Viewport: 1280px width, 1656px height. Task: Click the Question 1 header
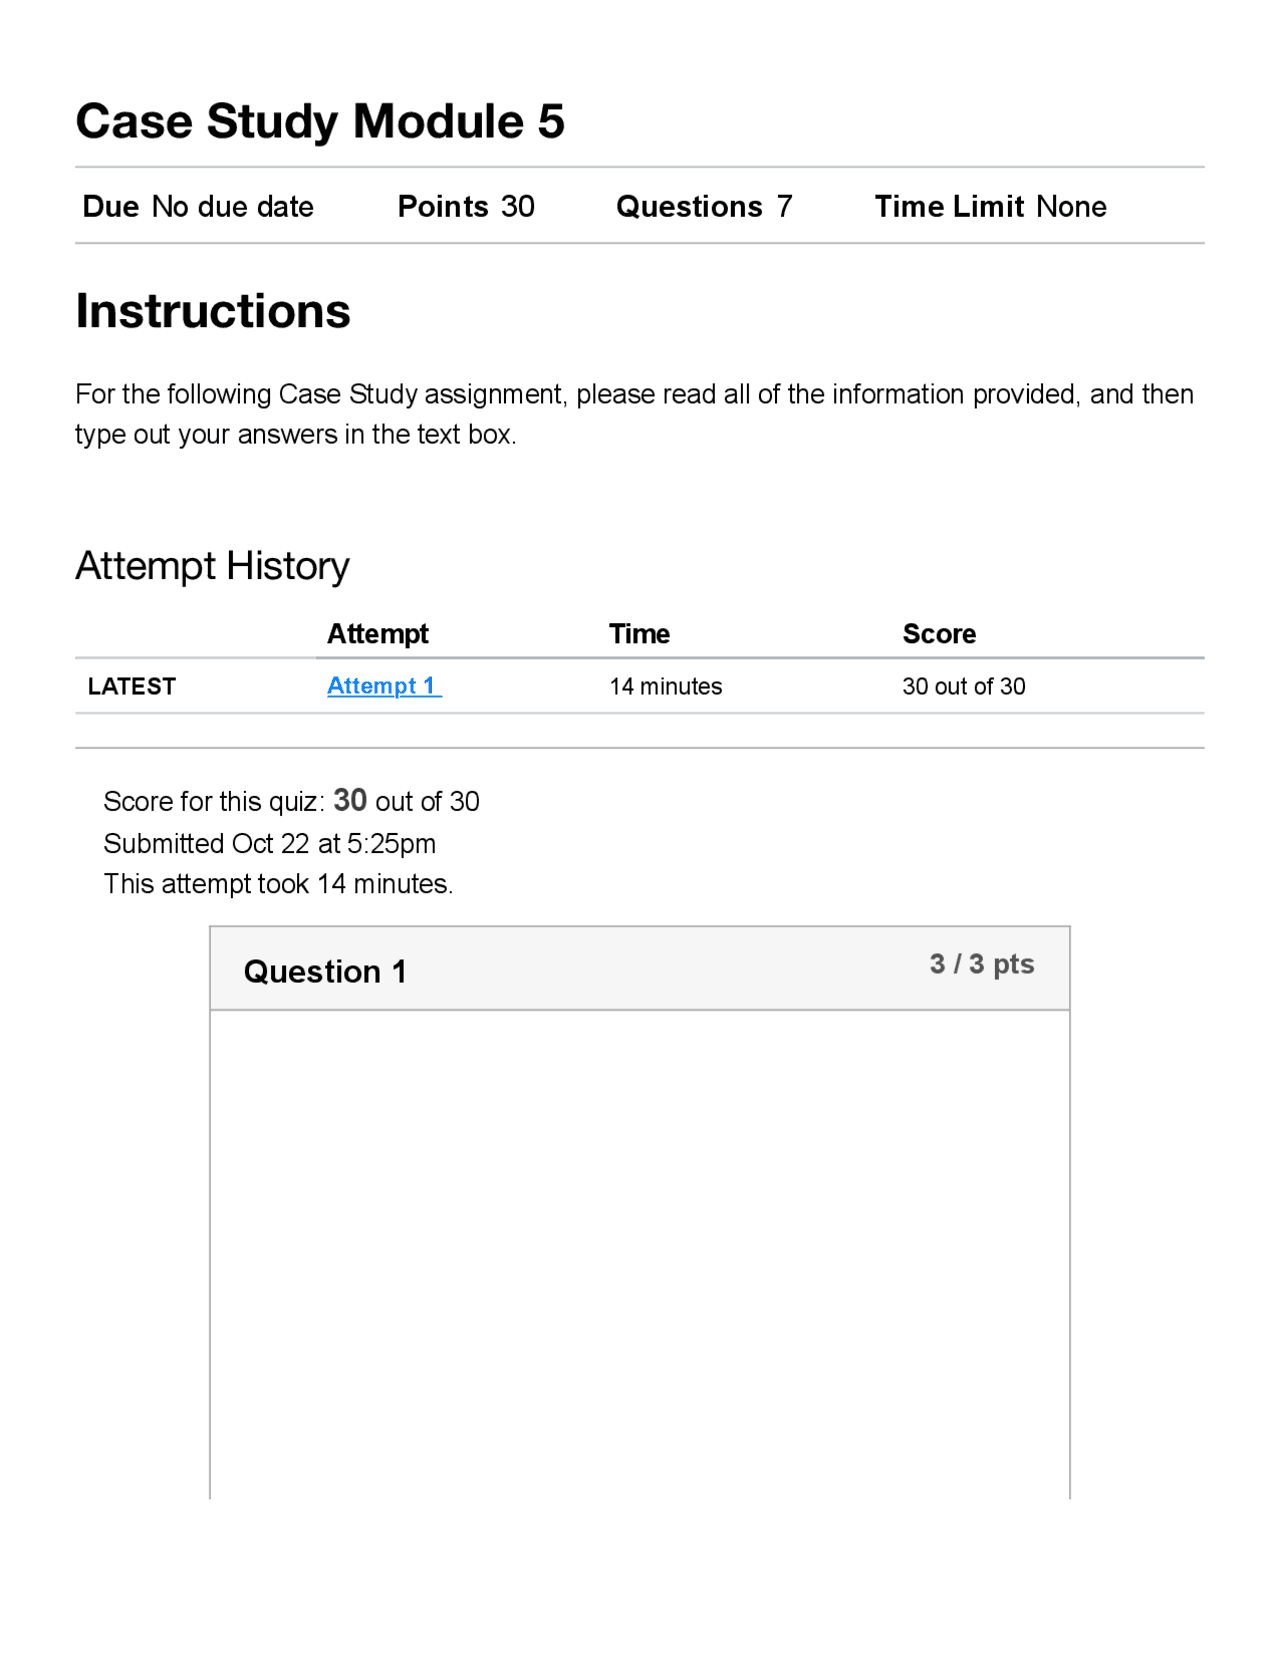coord(325,971)
